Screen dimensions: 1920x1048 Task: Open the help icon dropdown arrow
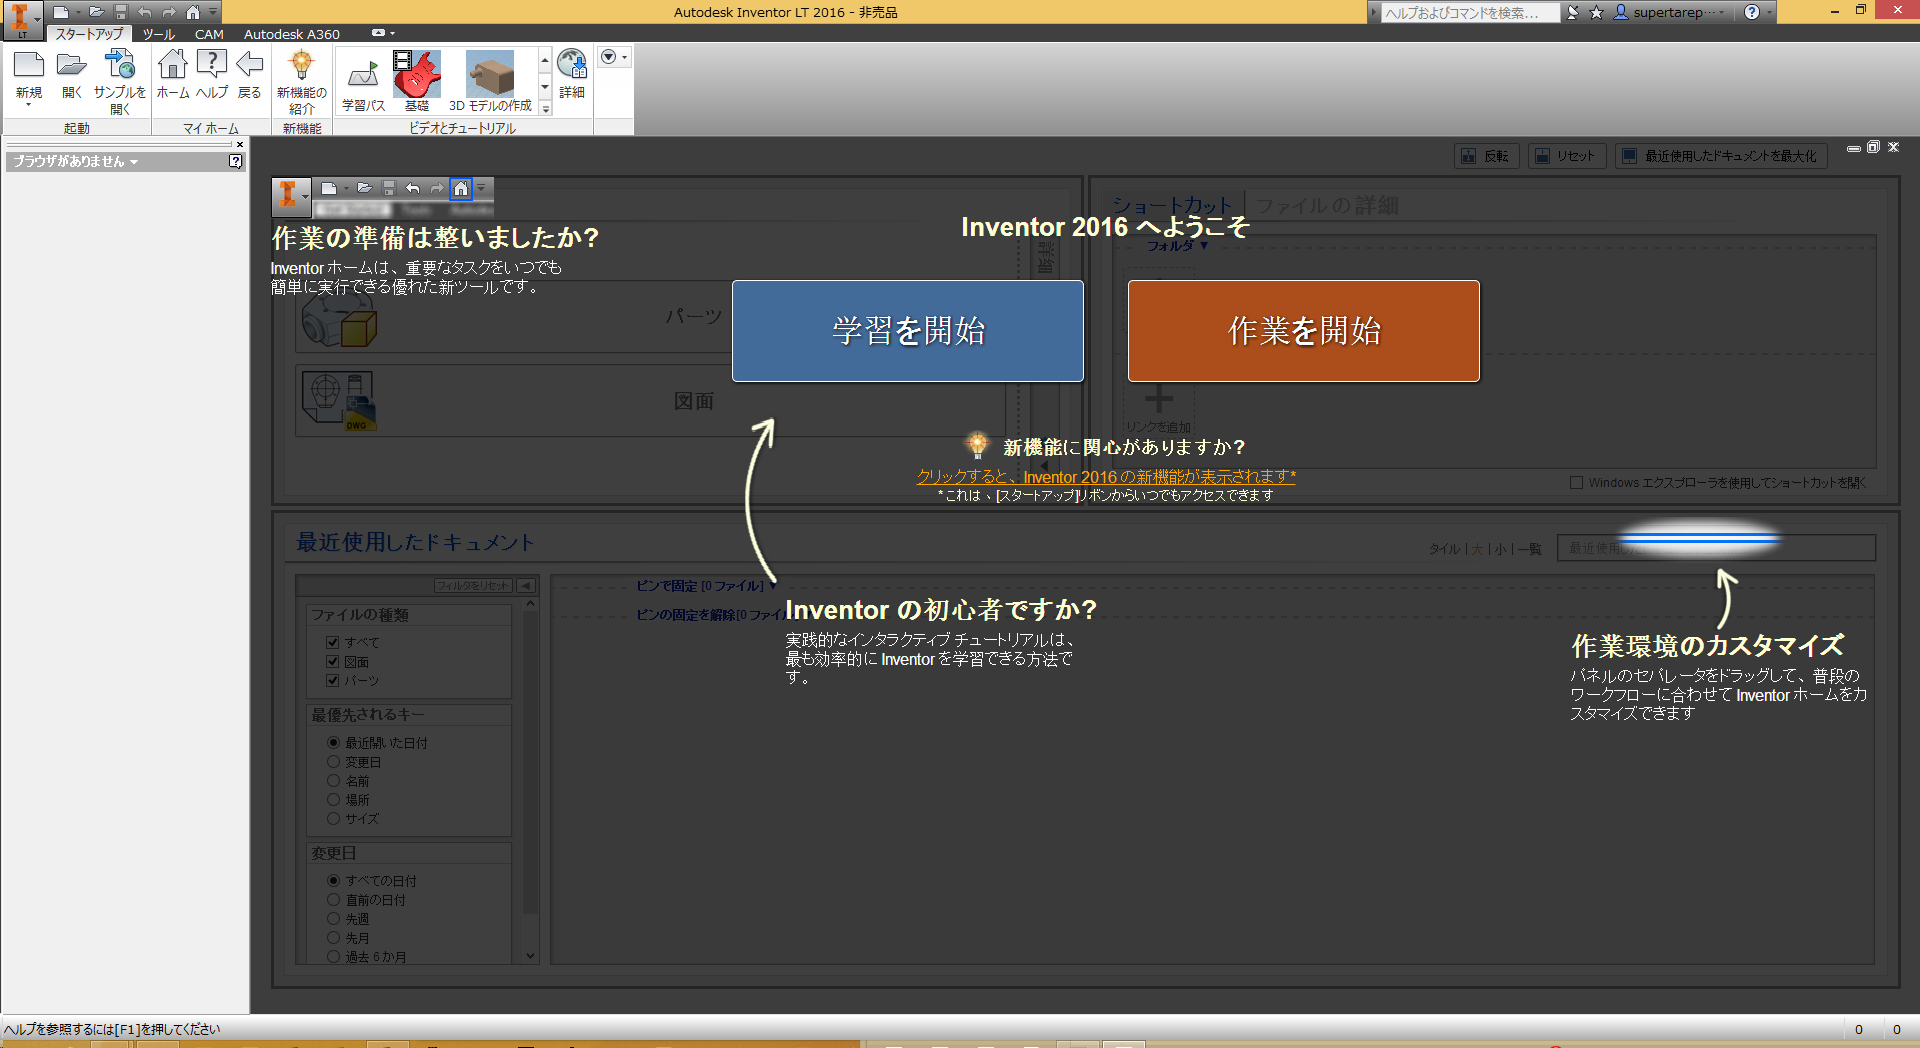(1770, 12)
